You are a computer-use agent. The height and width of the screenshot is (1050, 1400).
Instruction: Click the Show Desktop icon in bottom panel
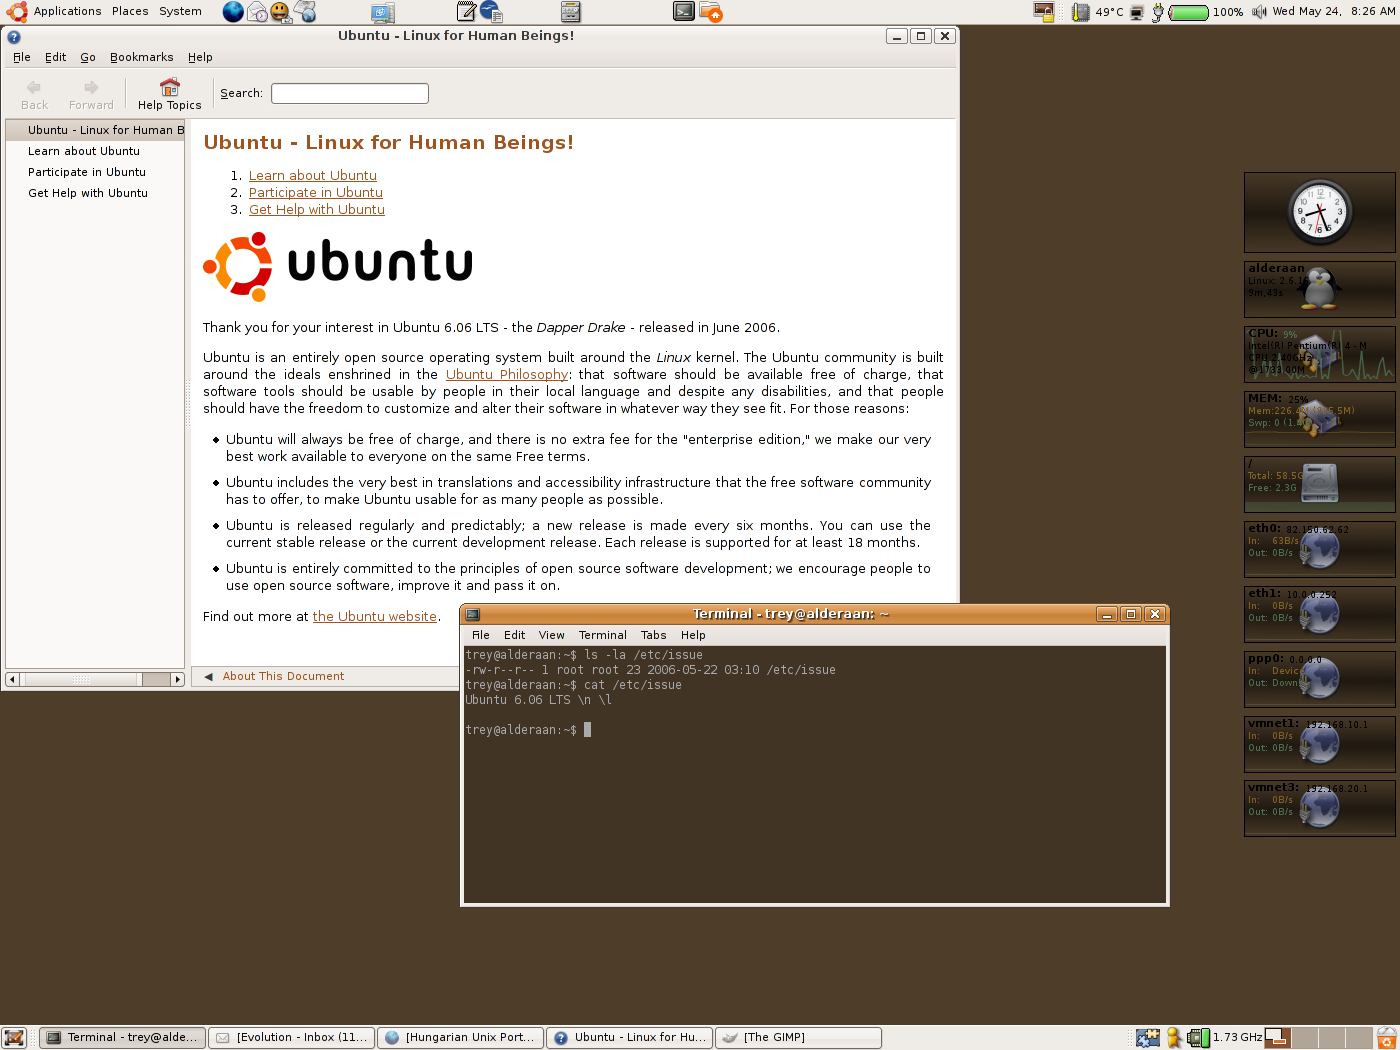click(x=14, y=1038)
